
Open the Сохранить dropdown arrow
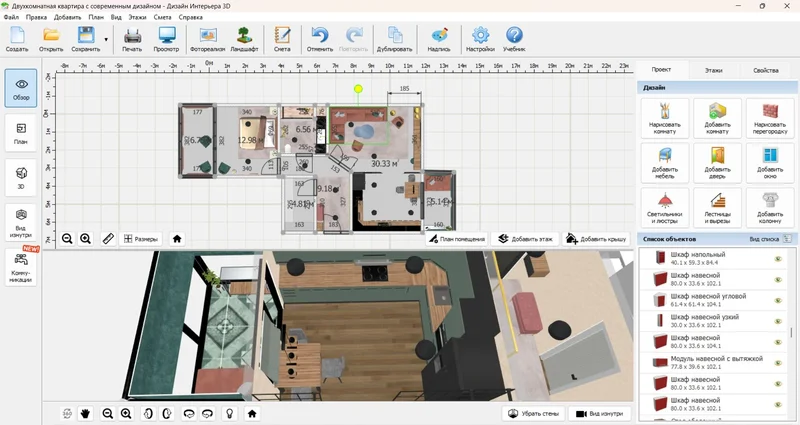click(x=106, y=39)
